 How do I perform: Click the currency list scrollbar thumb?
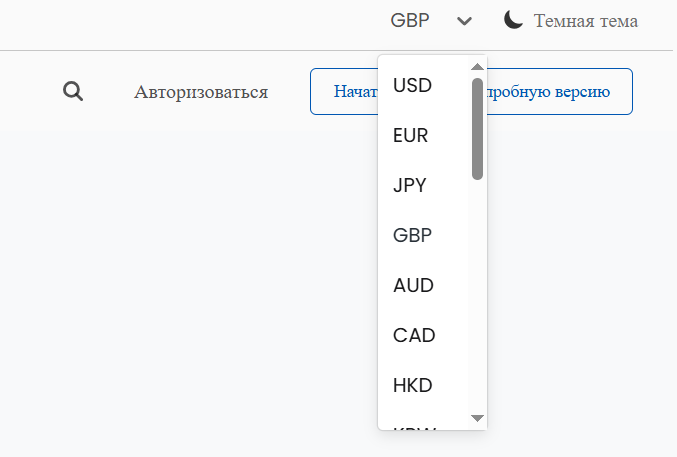coord(477,128)
